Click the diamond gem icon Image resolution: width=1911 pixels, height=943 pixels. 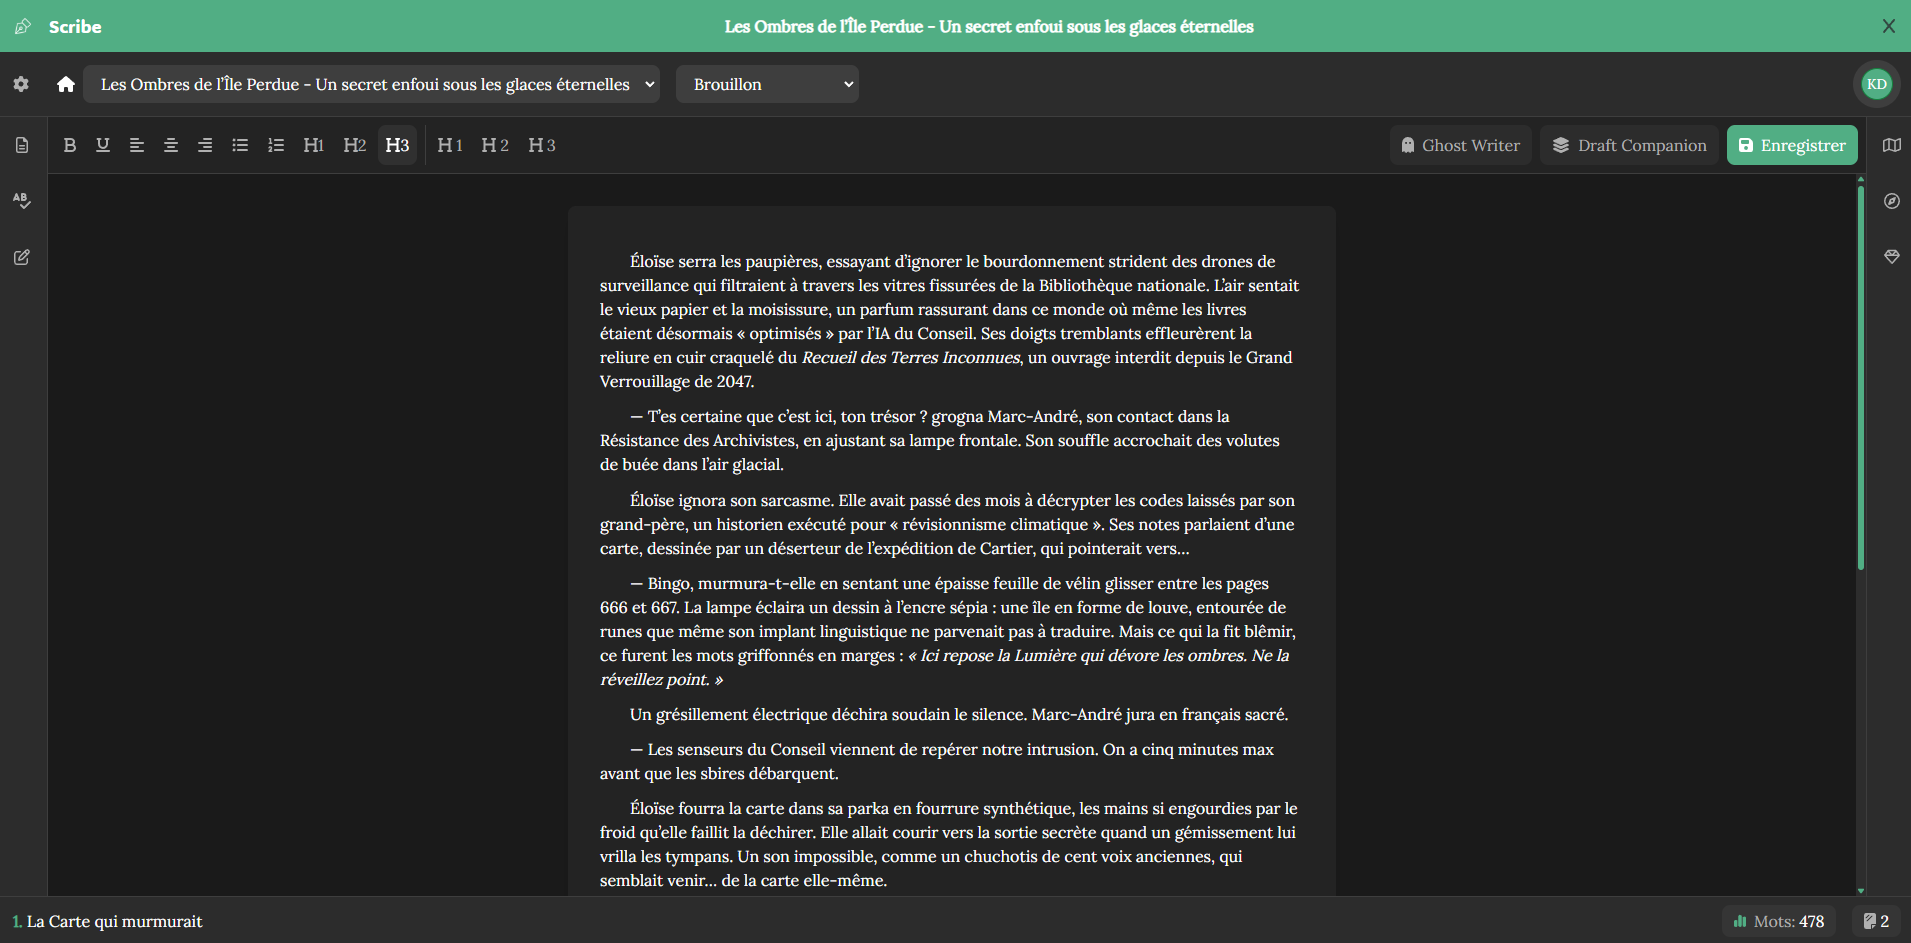1891,257
